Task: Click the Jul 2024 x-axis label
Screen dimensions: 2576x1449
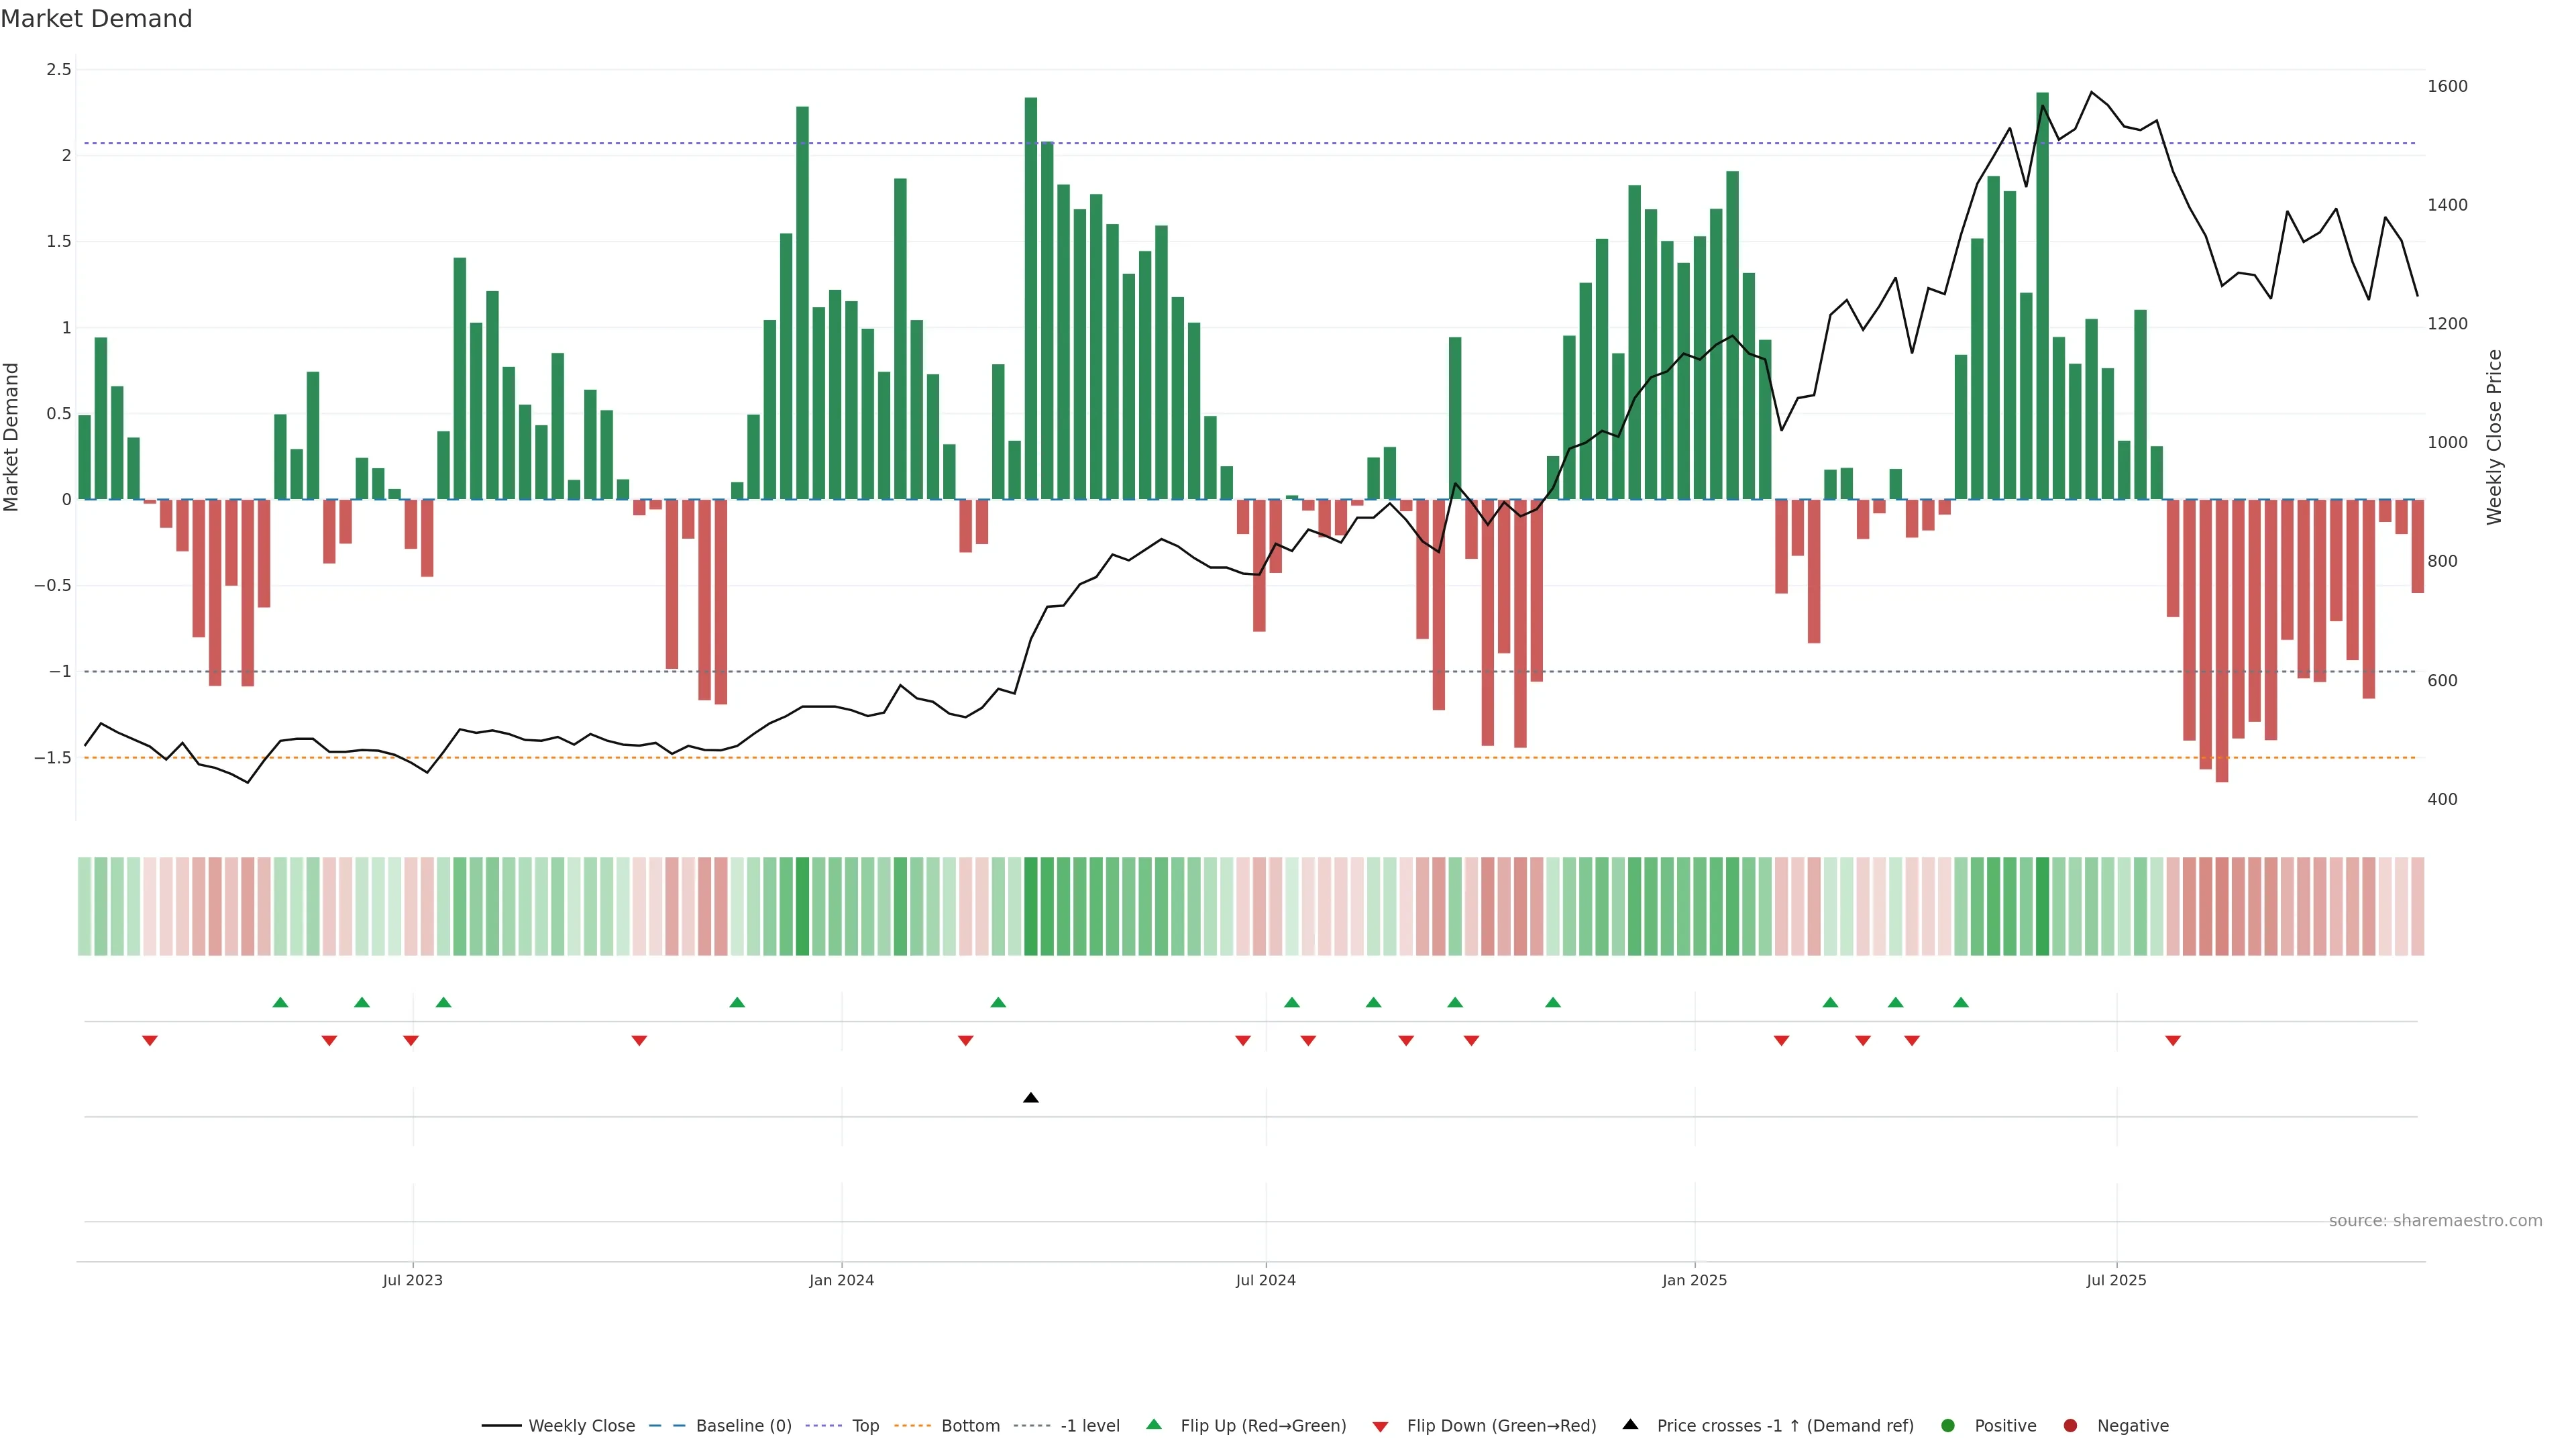Action: pos(1265,1280)
